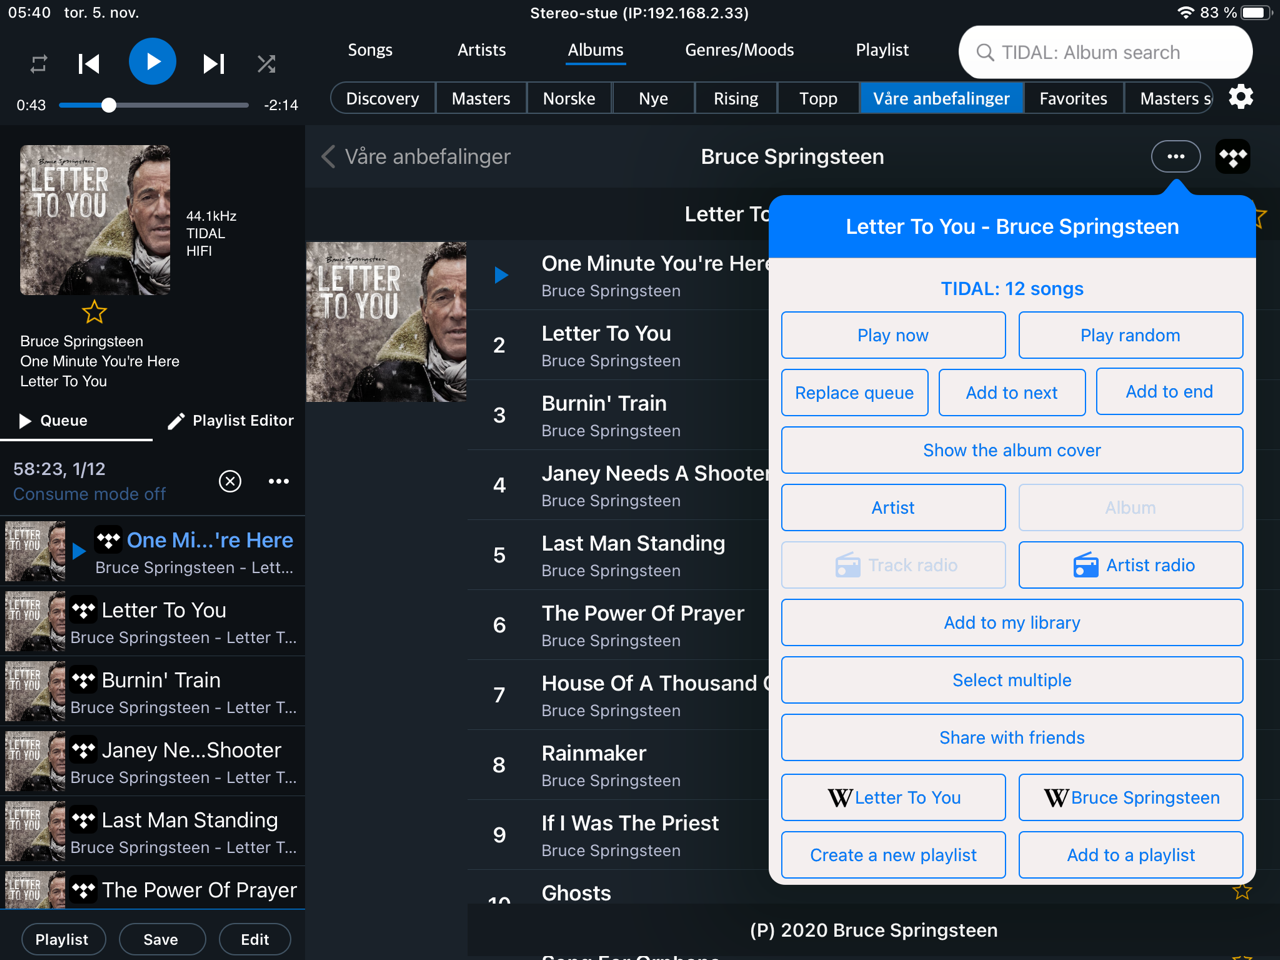The width and height of the screenshot is (1280, 960).
Task: Open the Playlist Editor
Action: tap(230, 421)
